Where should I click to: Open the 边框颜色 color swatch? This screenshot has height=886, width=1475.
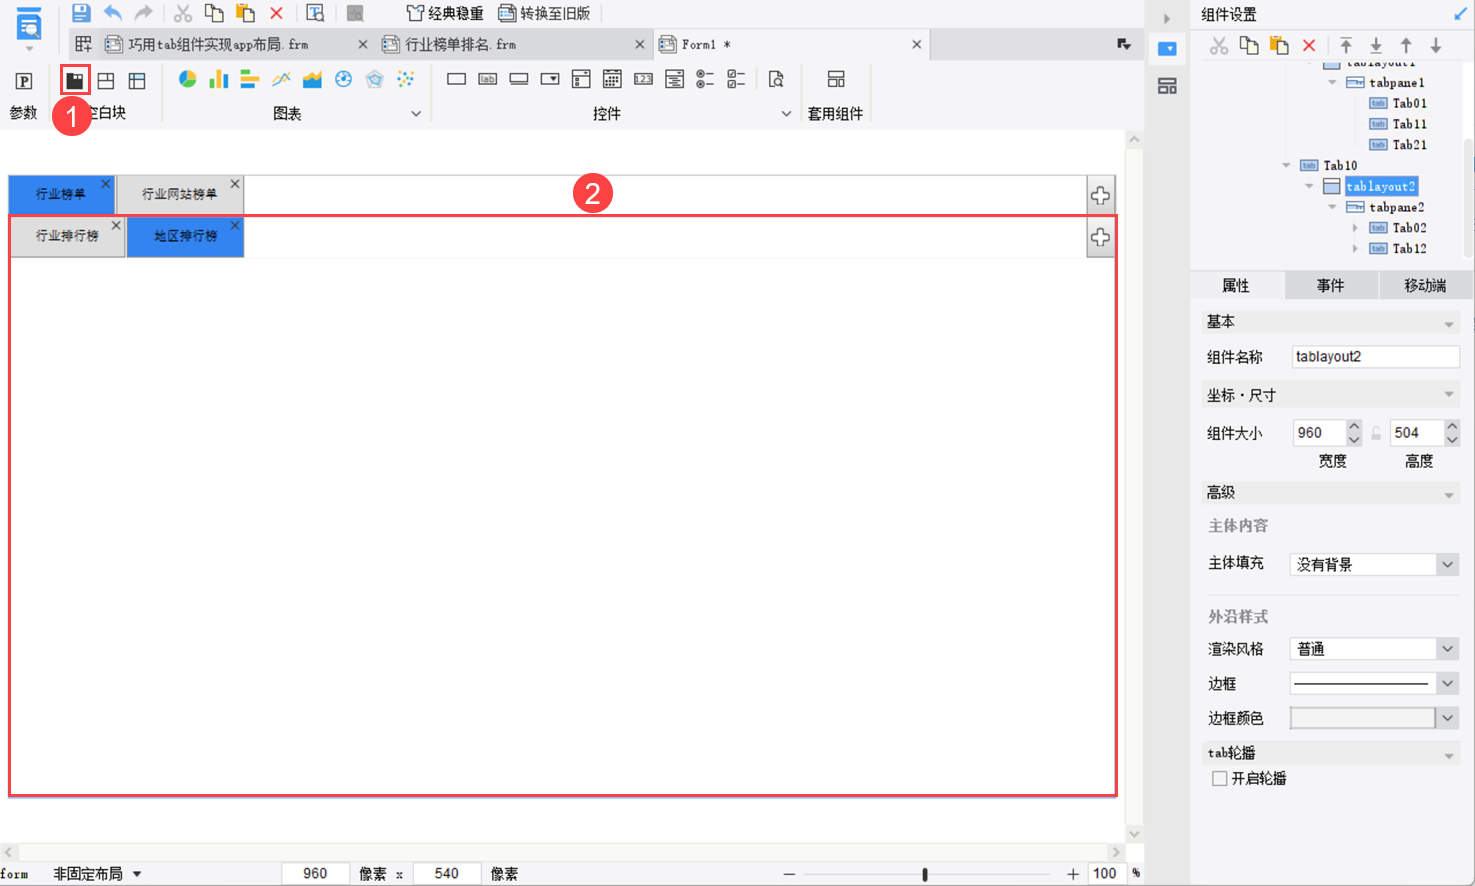[x=1362, y=718]
